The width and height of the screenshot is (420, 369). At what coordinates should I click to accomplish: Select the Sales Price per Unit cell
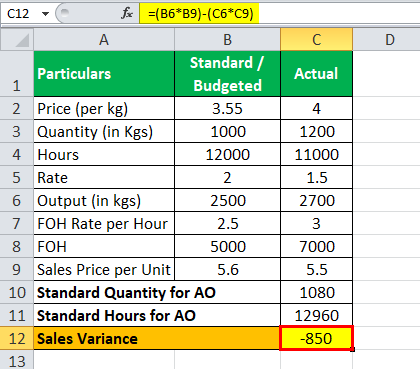coord(104,269)
